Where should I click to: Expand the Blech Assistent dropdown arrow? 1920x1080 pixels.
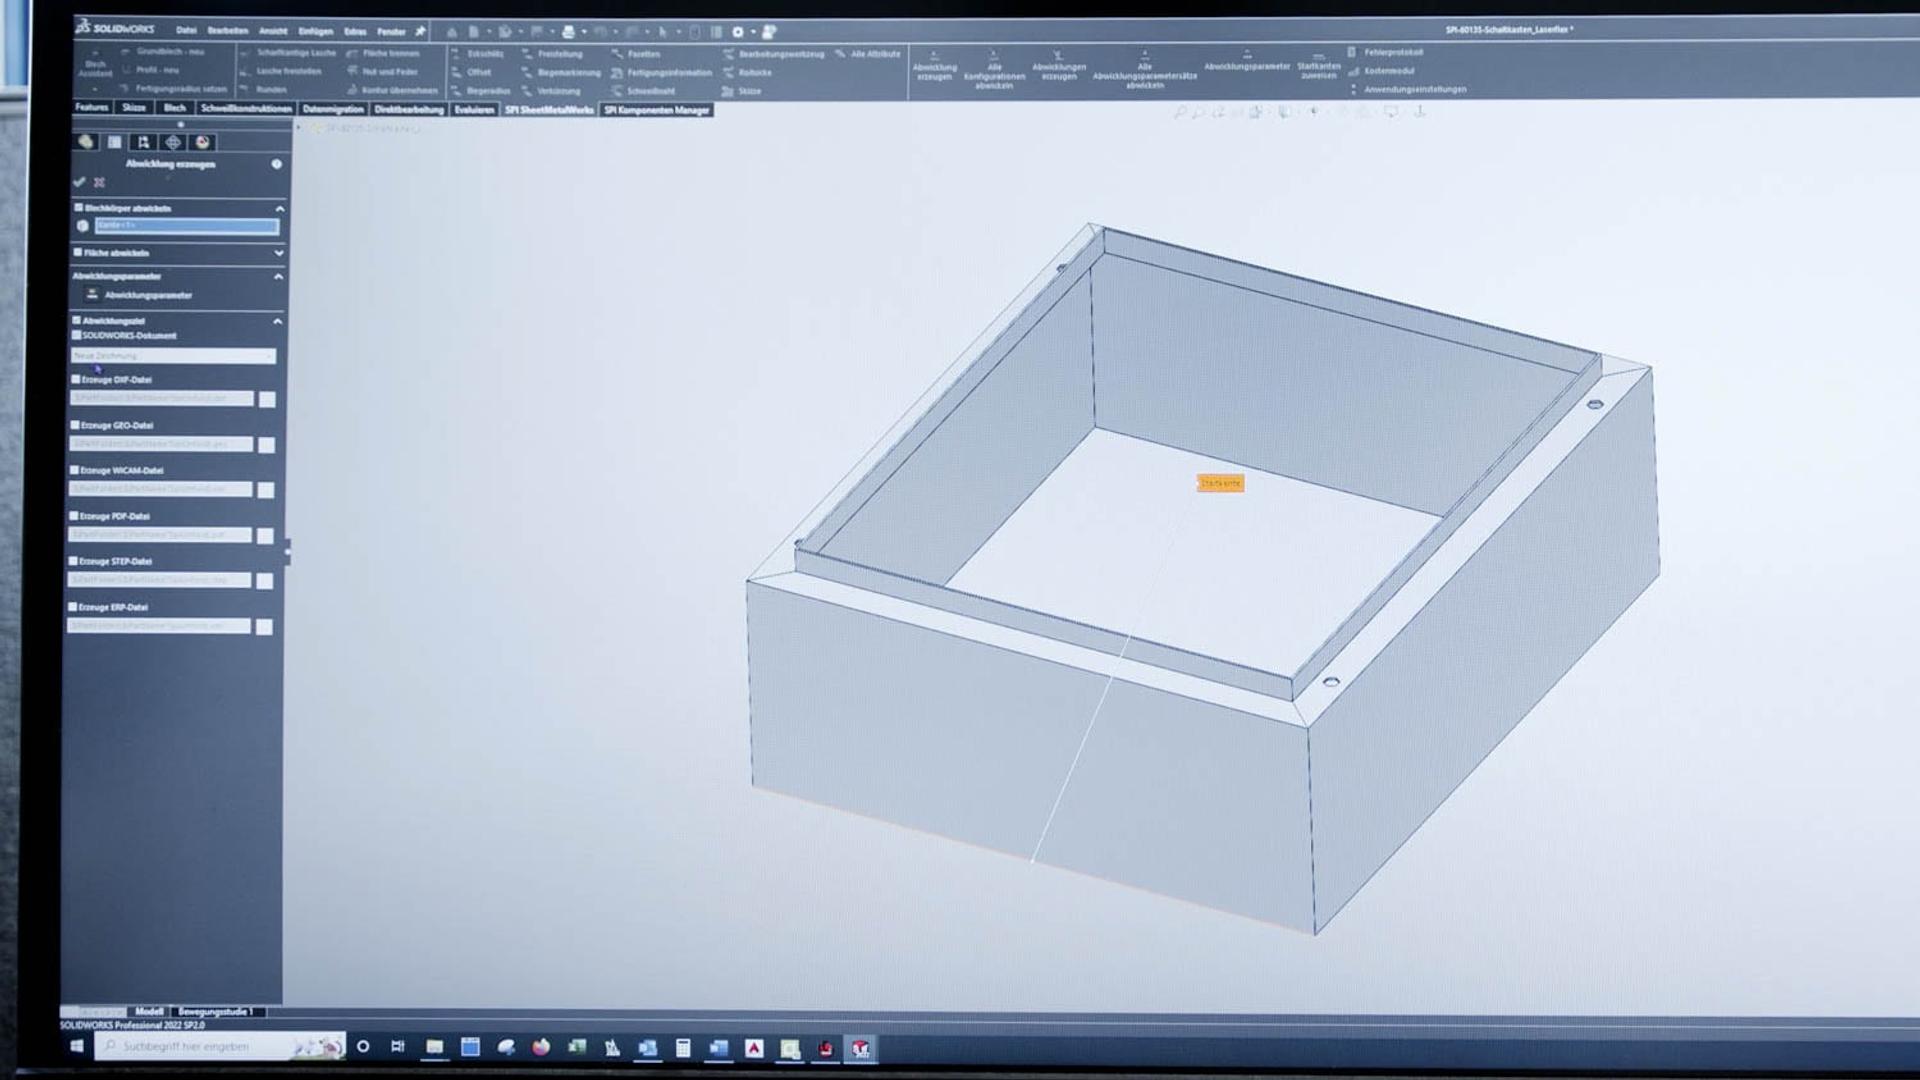click(95, 88)
